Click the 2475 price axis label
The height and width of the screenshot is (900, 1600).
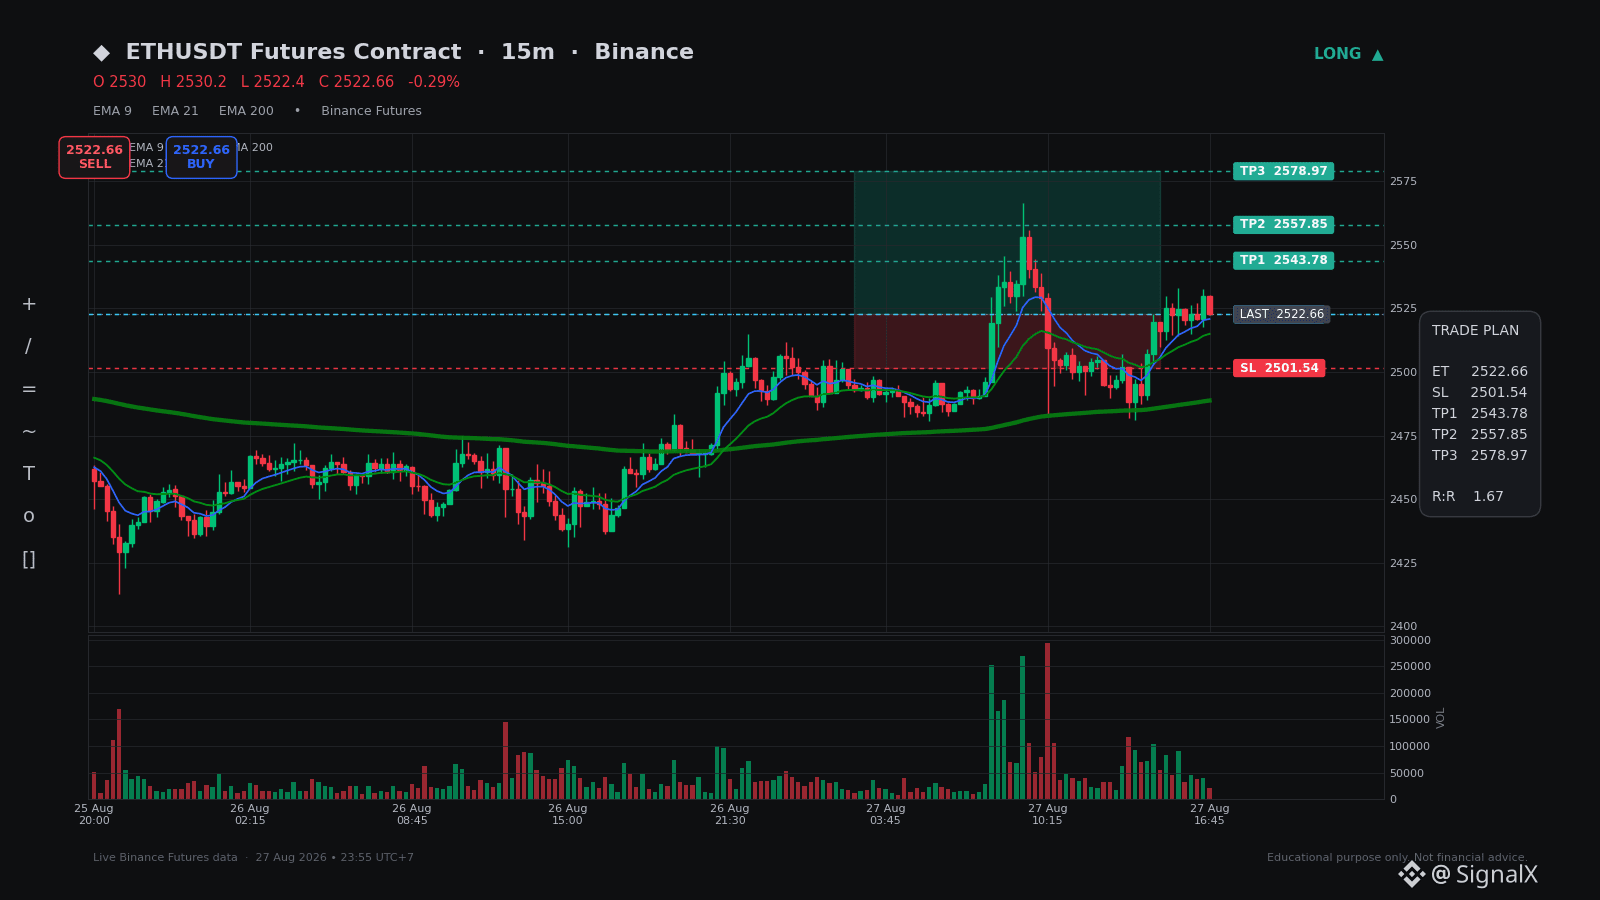click(1403, 437)
